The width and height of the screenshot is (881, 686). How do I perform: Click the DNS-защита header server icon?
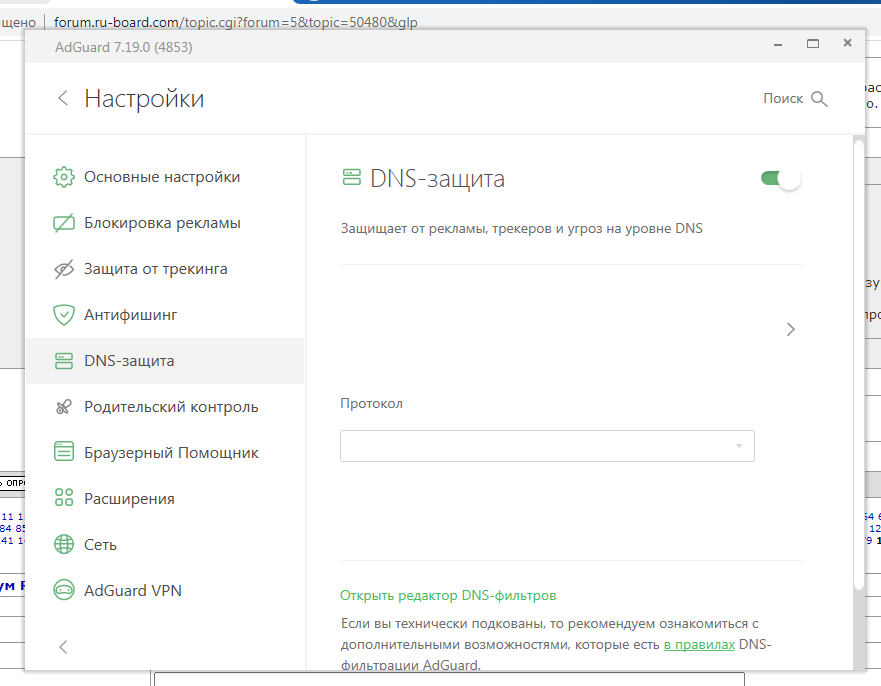pyautogui.click(x=352, y=178)
